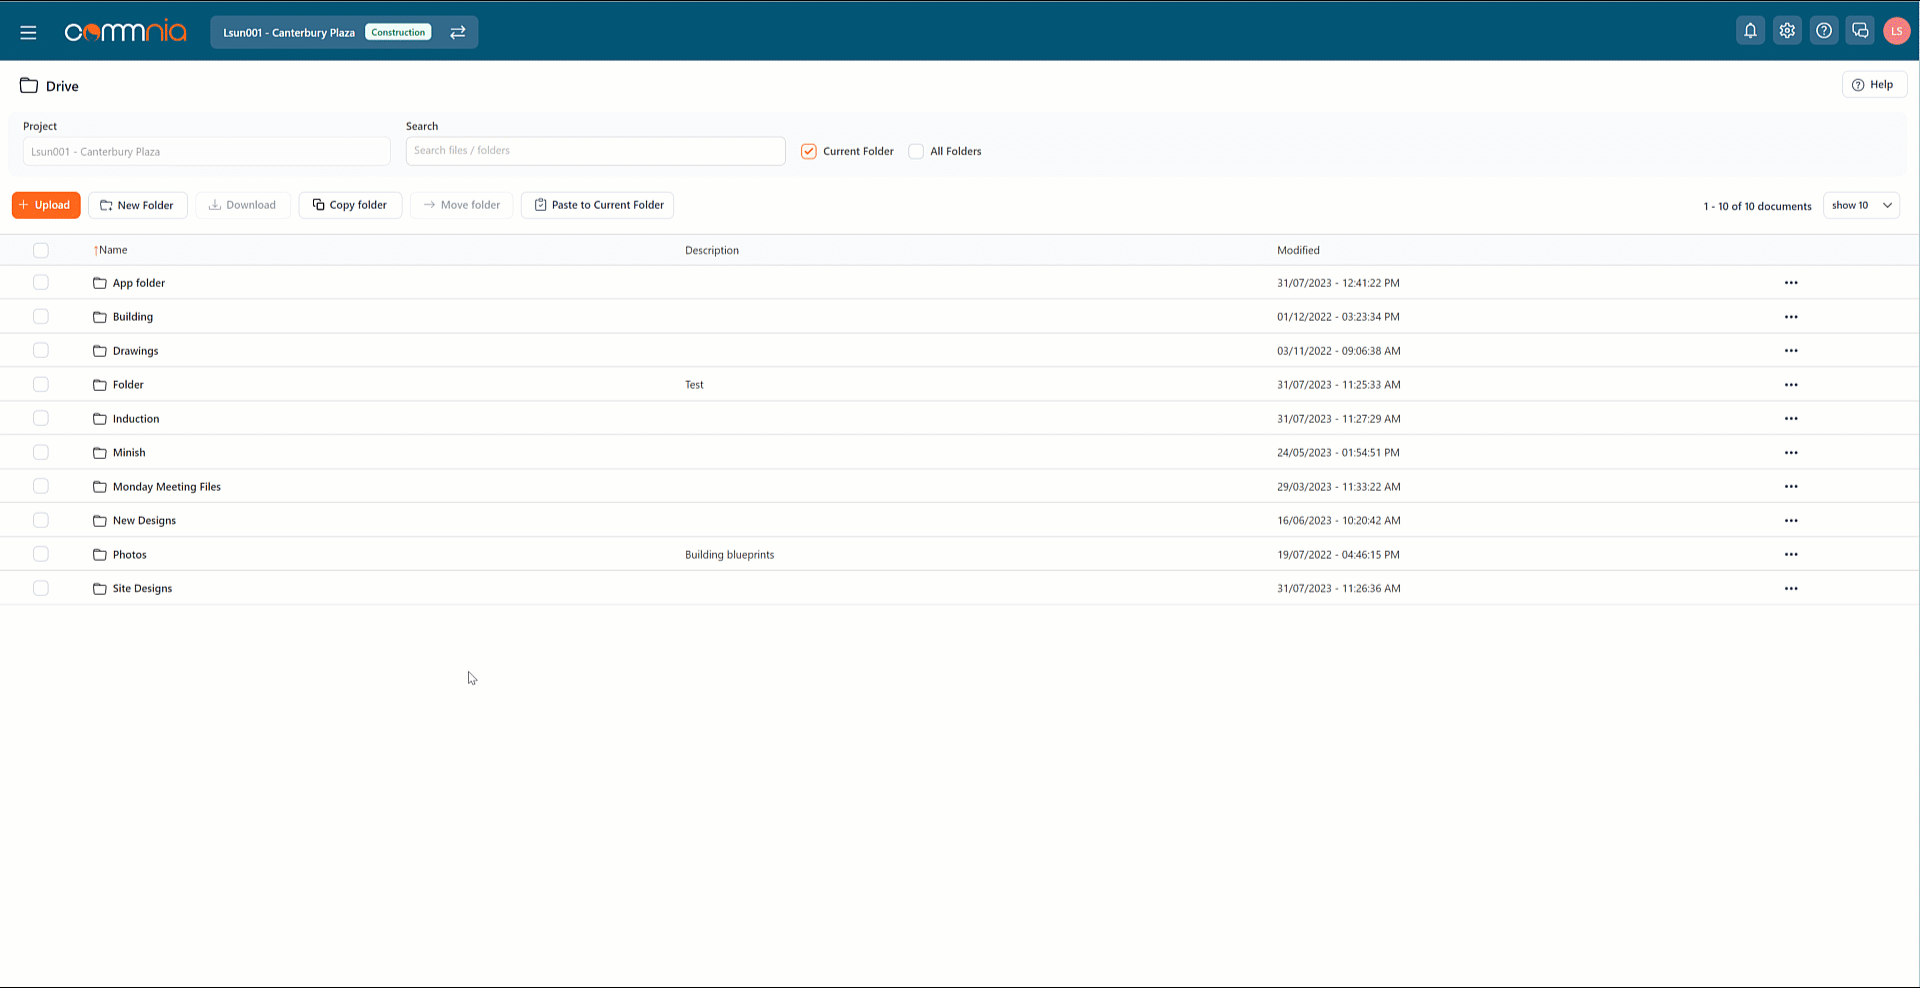Click the LS user avatar
This screenshot has height=988, width=1920.
click(x=1896, y=31)
